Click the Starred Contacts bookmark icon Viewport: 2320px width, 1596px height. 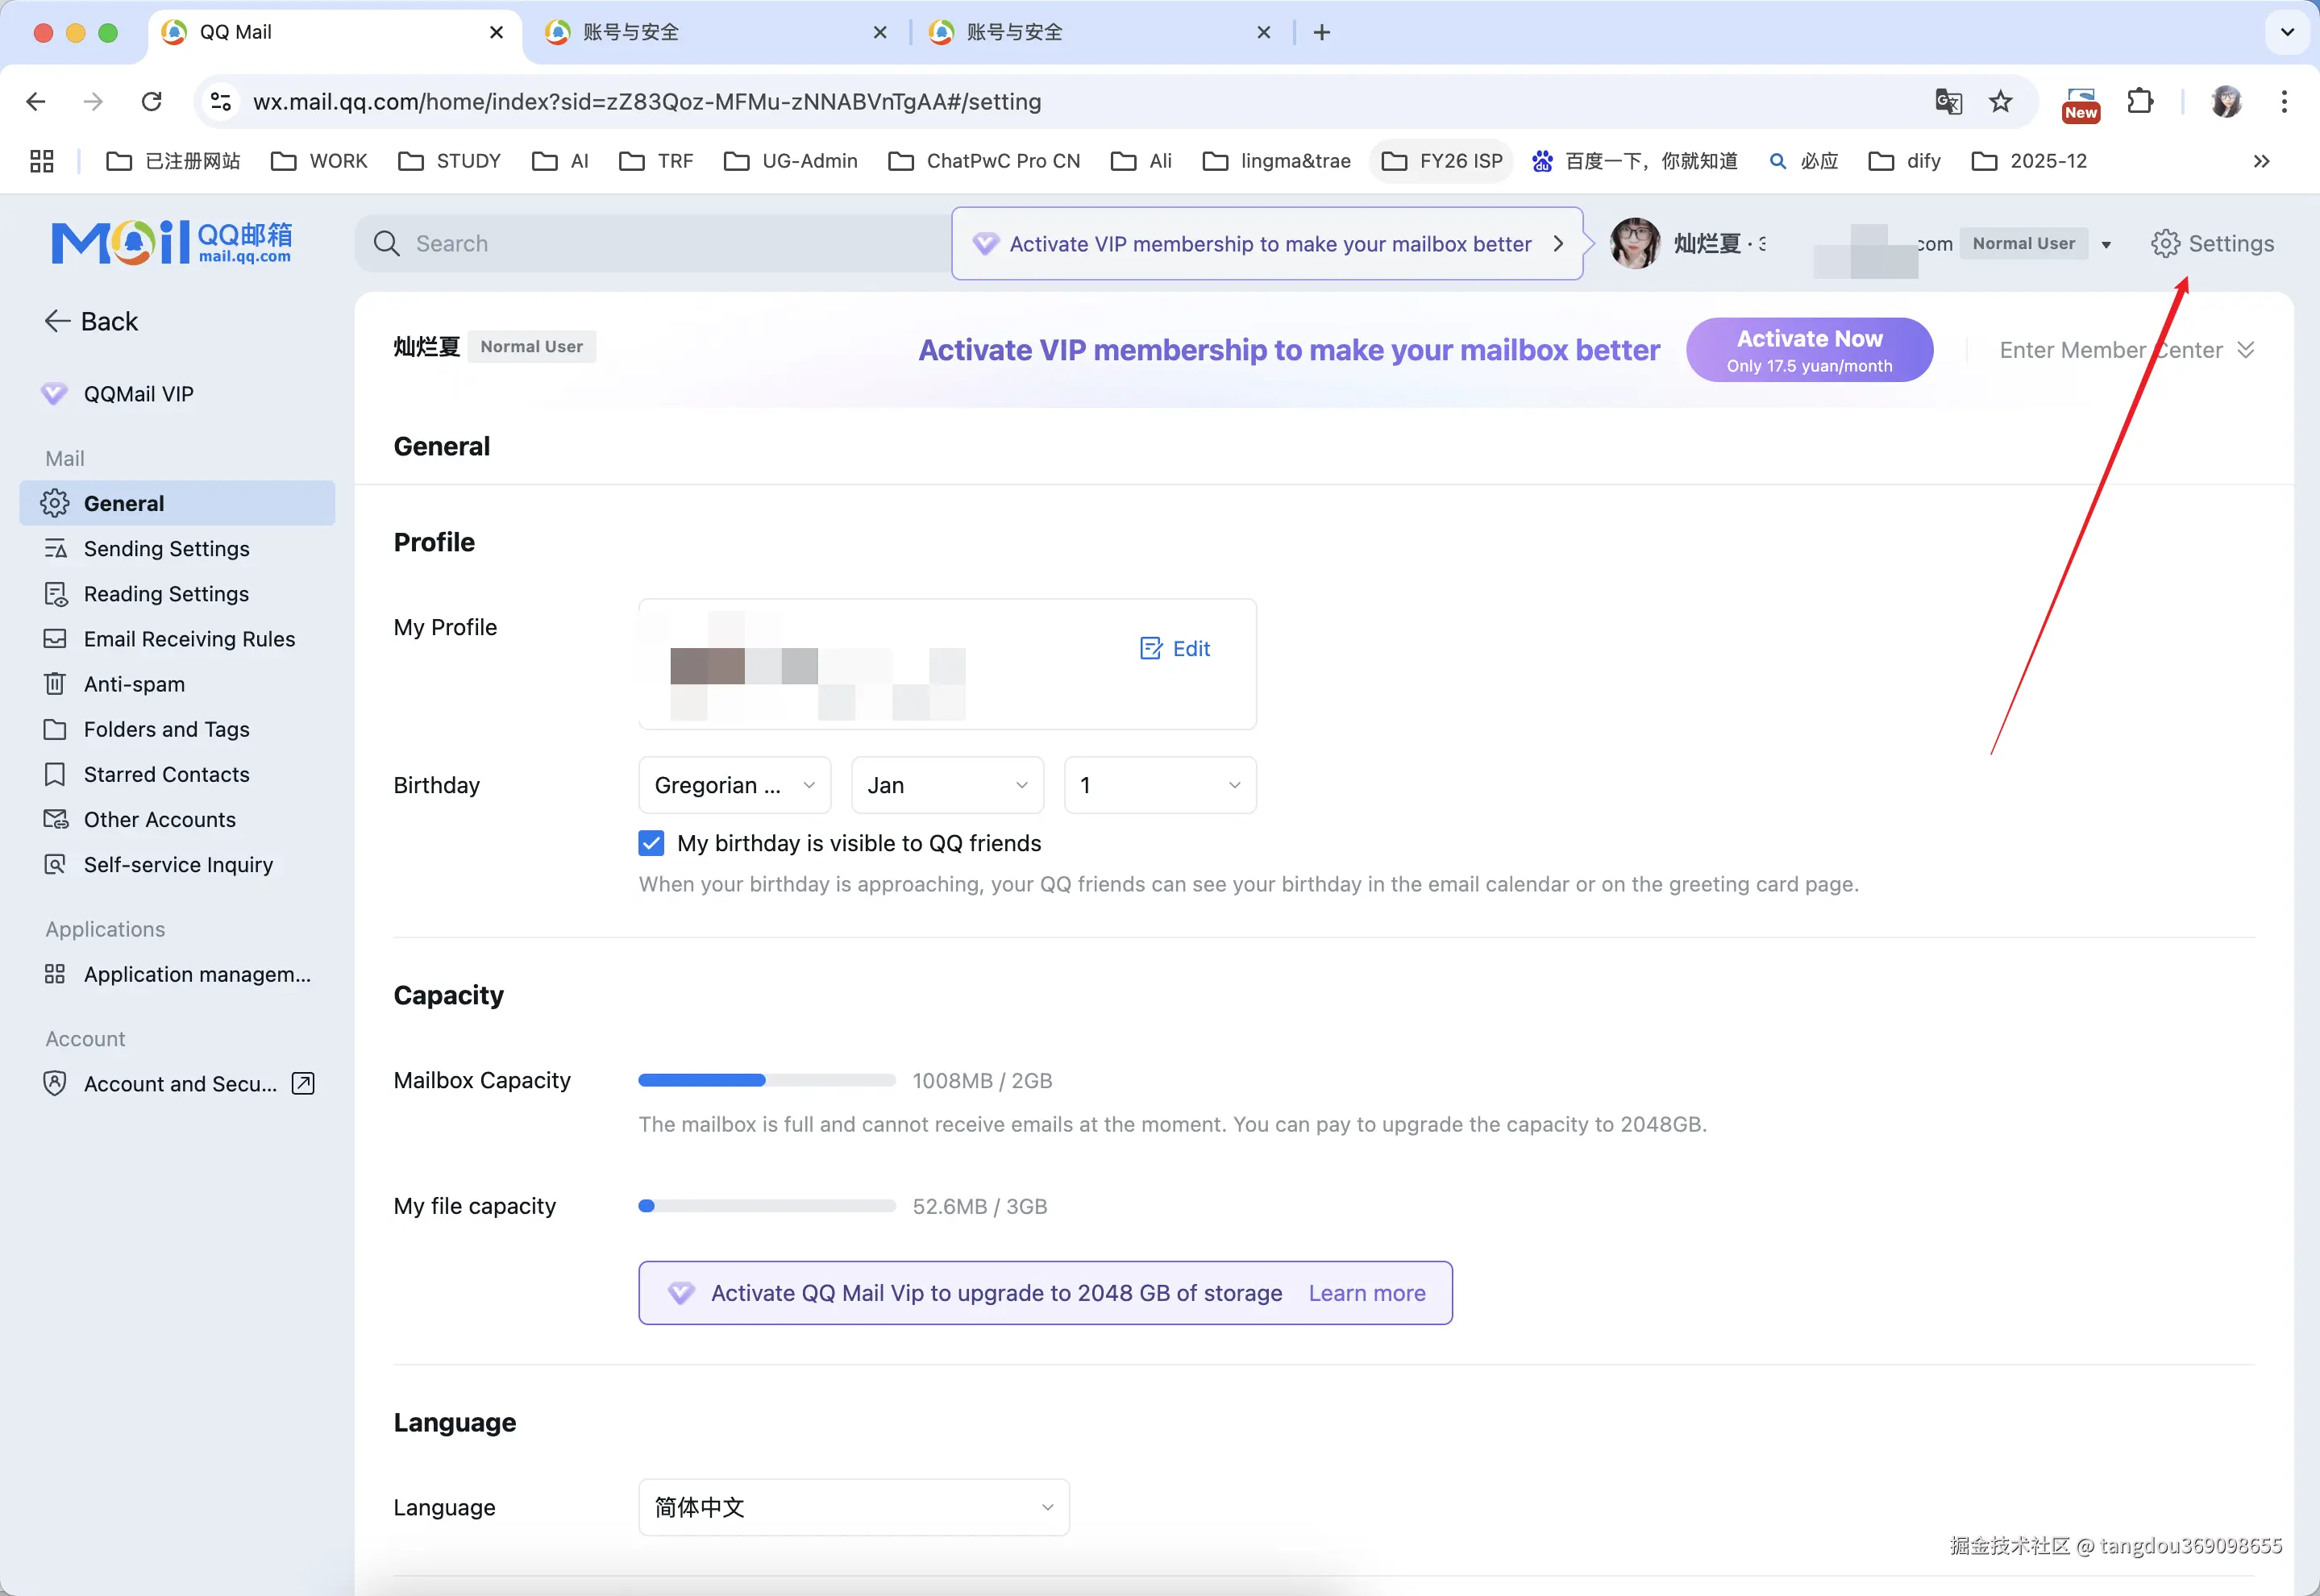55,774
